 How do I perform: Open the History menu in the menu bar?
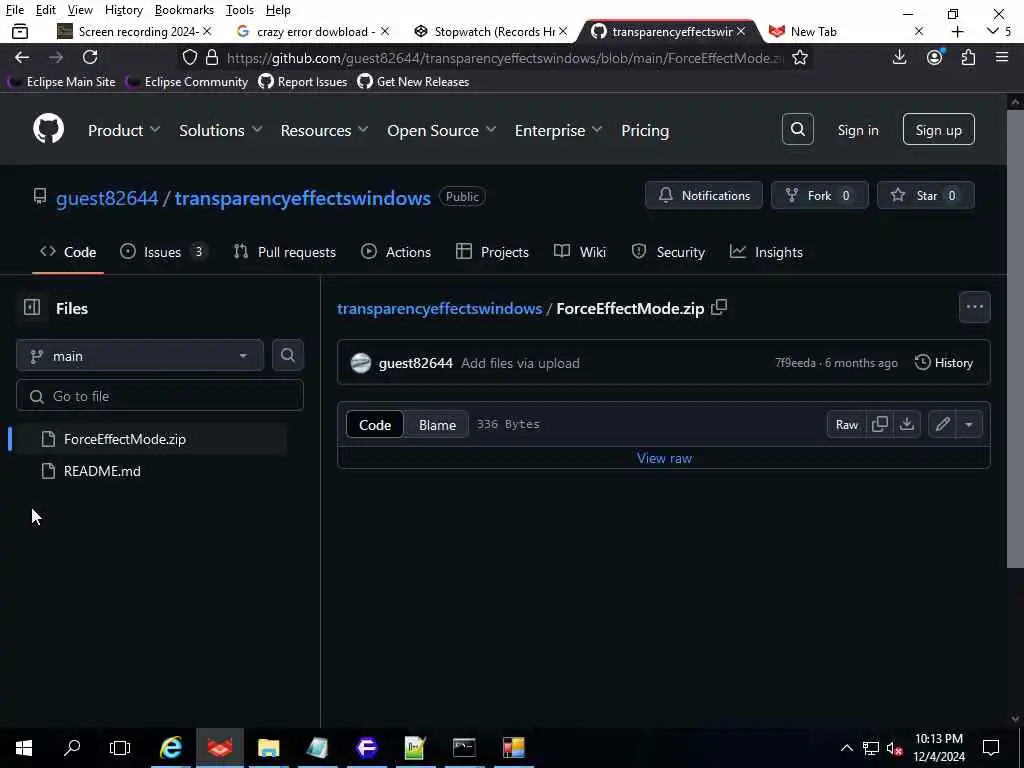click(x=123, y=10)
